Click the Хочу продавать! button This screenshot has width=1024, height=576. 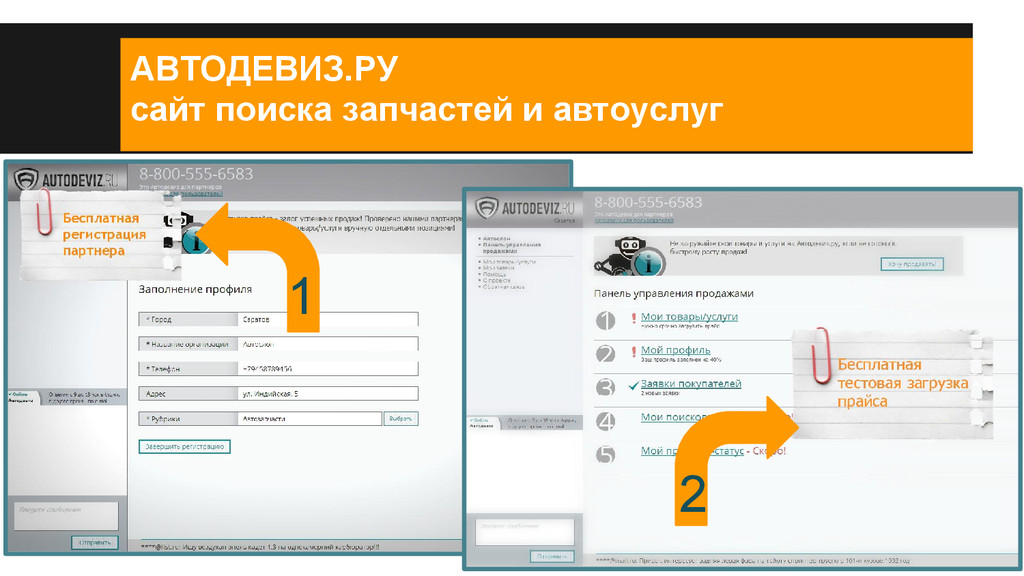(x=912, y=264)
